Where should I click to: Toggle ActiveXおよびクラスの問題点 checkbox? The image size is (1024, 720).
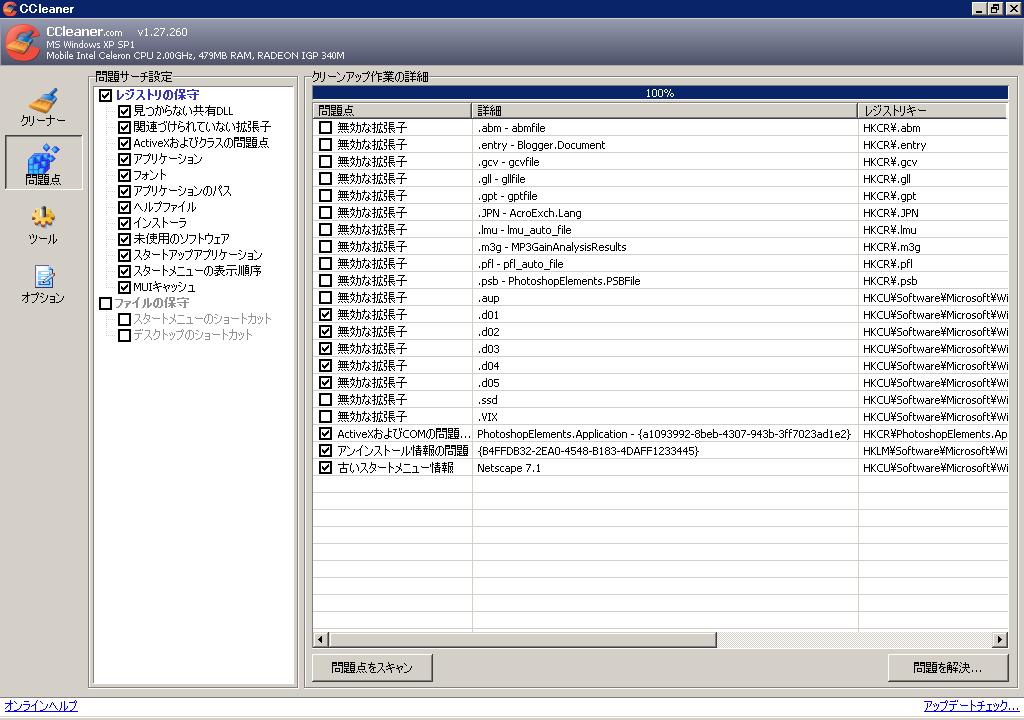coord(124,143)
